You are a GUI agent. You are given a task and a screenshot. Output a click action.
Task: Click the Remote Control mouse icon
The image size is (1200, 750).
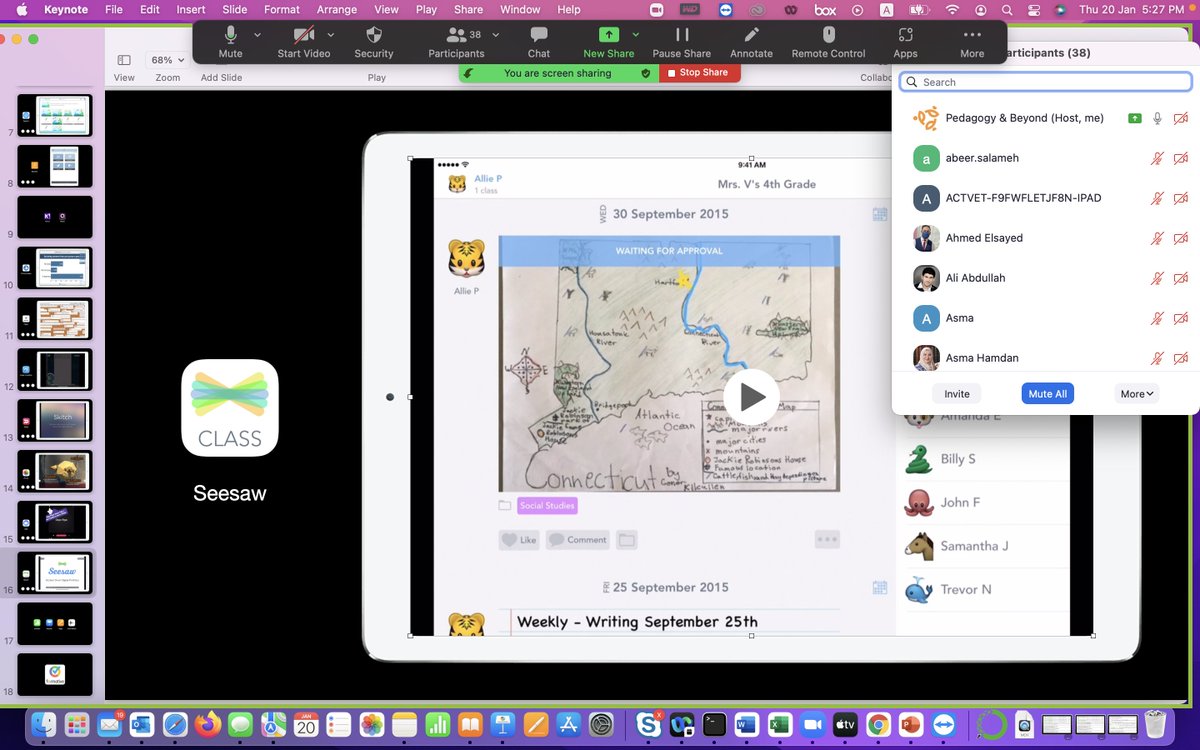click(x=829, y=34)
